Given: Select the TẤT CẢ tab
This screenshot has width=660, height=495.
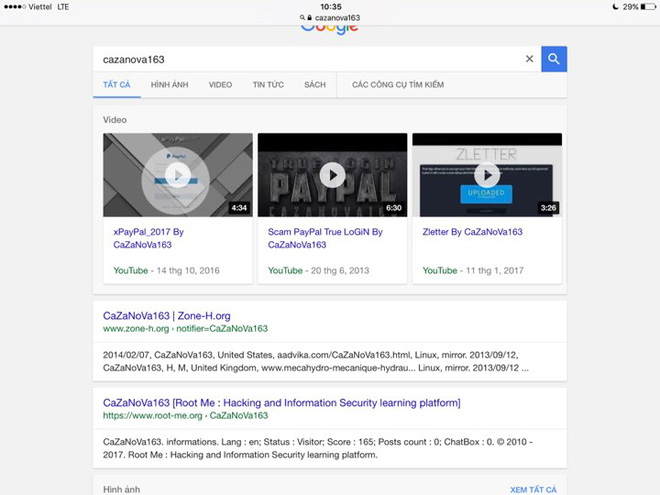Looking at the screenshot, I should pos(117,85).
